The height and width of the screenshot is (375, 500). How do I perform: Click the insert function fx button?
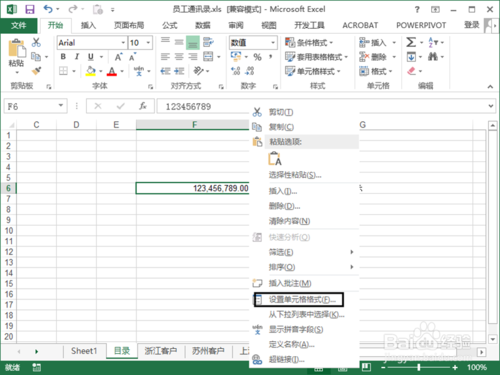(143, 106)
